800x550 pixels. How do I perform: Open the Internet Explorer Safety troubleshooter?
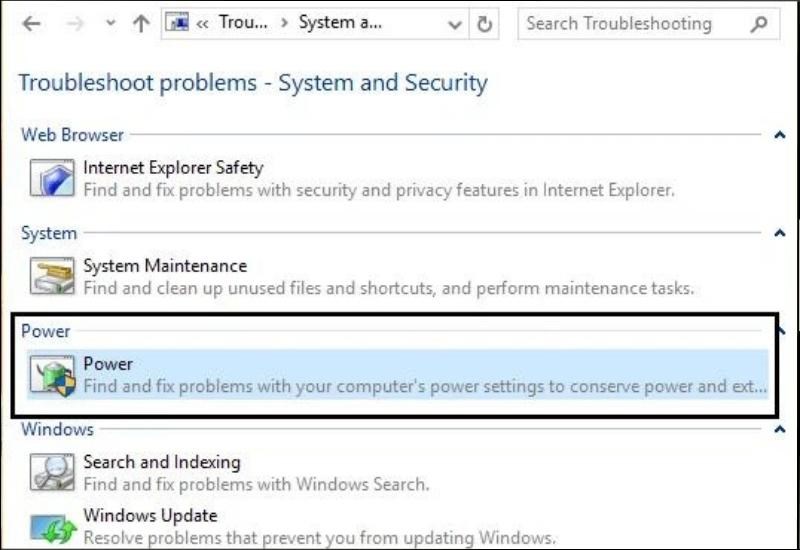[173, 167]
